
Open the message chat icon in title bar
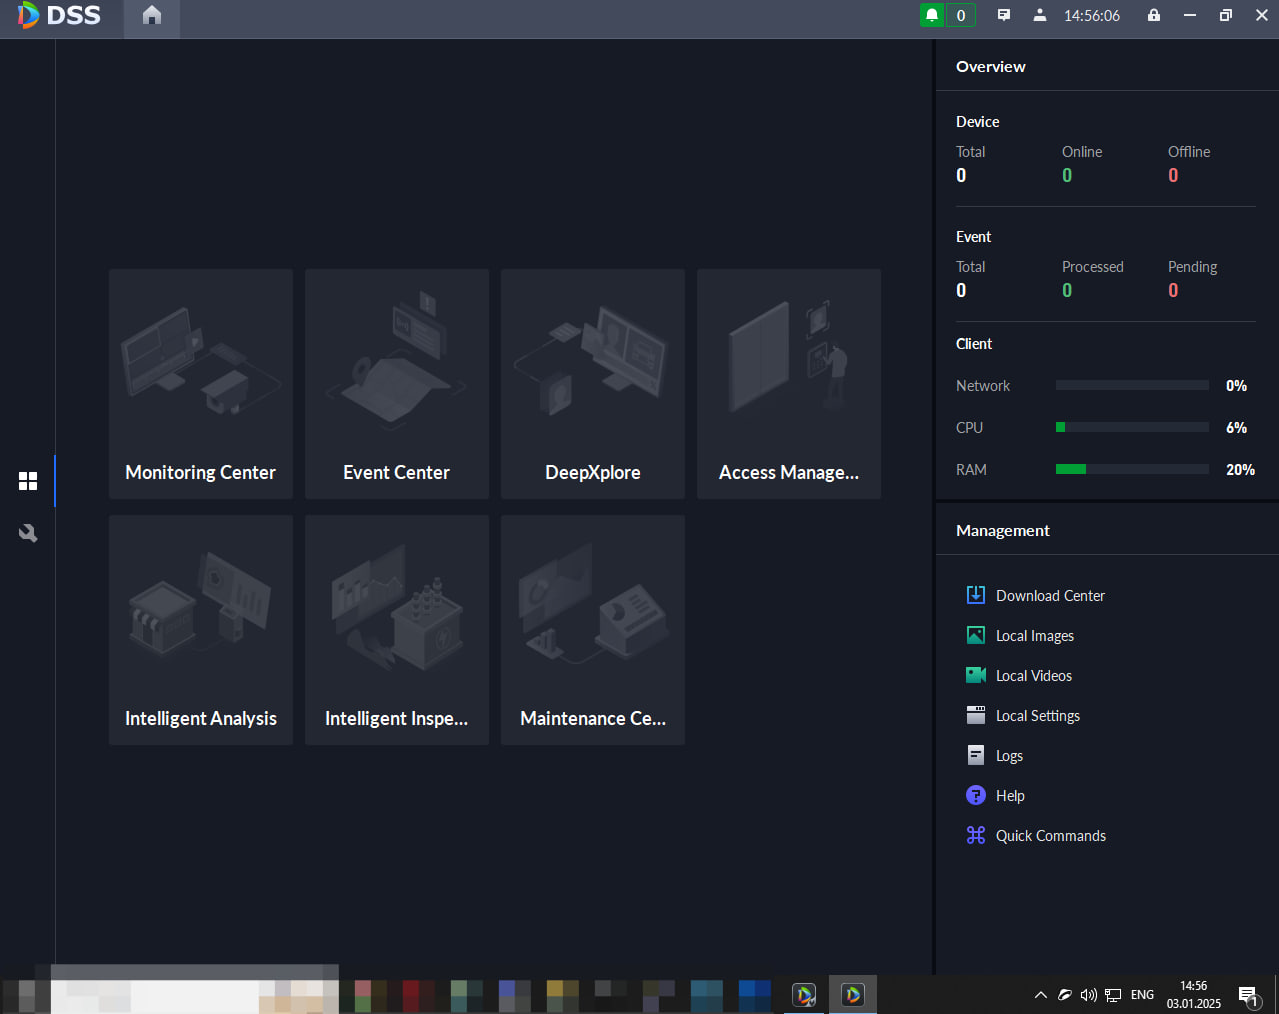[1004, 15]
